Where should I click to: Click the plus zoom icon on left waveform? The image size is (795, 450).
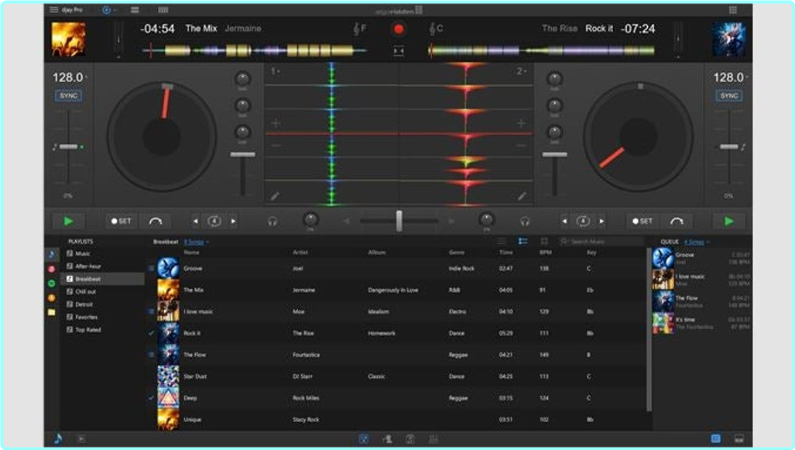[276, 123]
